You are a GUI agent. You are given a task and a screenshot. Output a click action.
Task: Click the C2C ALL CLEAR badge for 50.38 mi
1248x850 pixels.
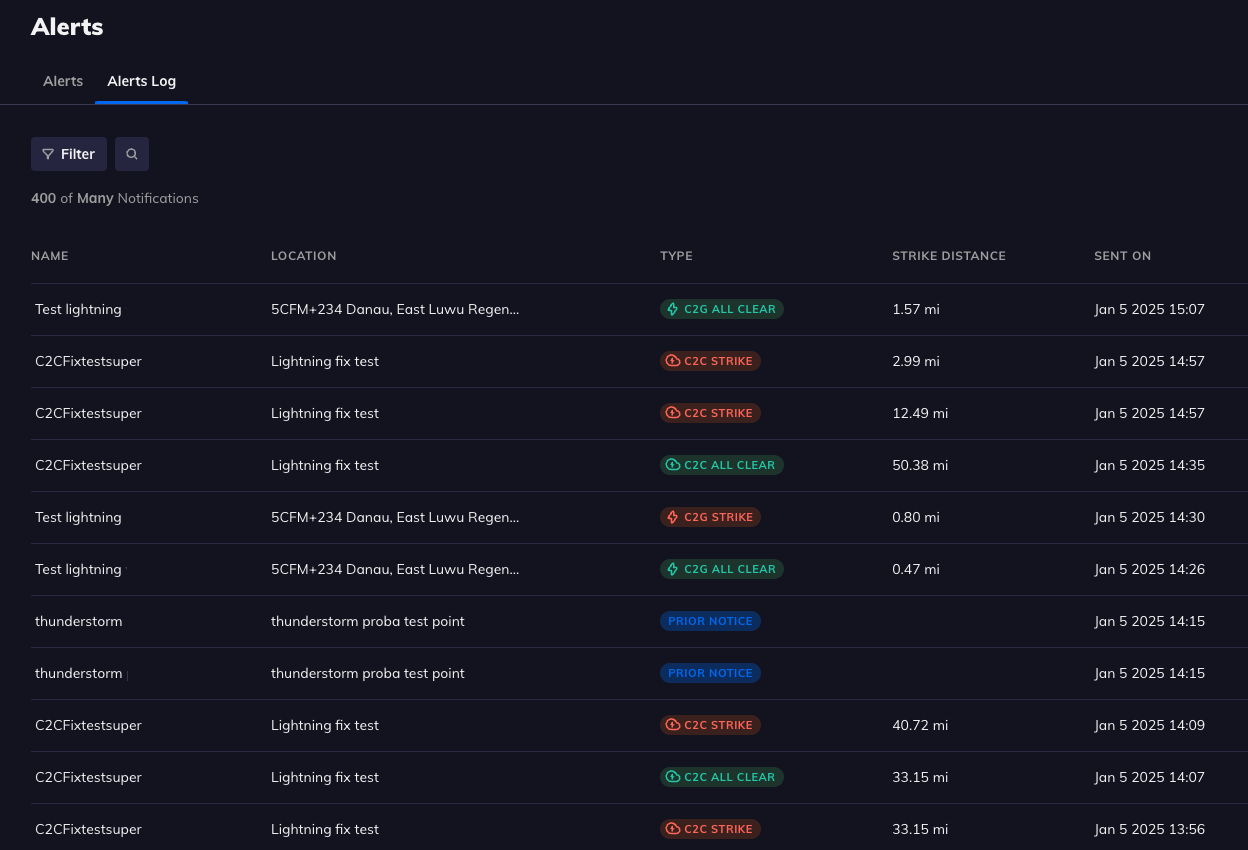click(722, 465)
